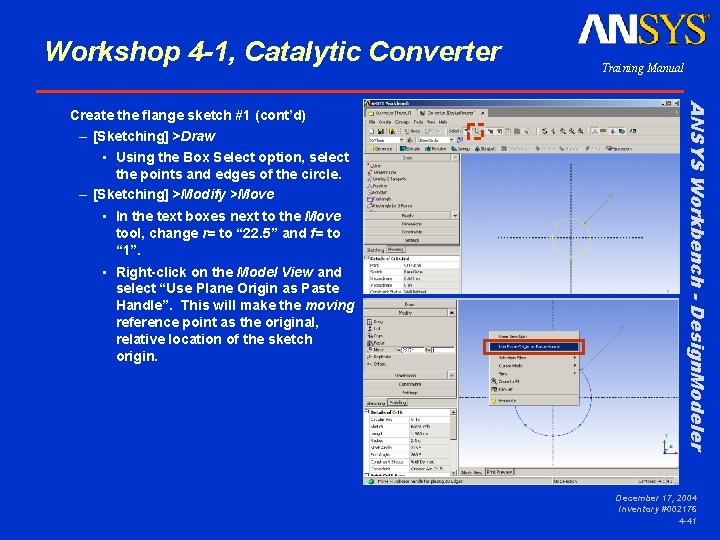Select the Paste tool in Modify toolbox
Image resolution: width=720 pixels, height=540 pixels.
376,343
